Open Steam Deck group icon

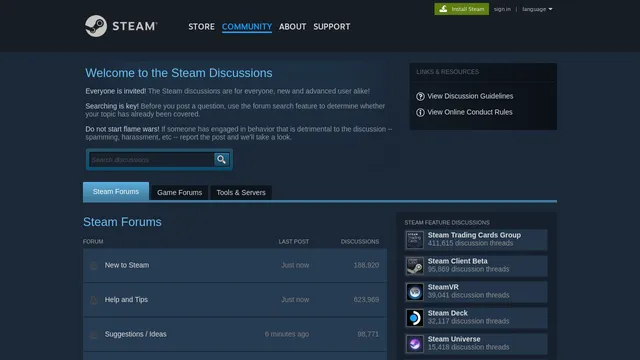[x=415, y=318]
